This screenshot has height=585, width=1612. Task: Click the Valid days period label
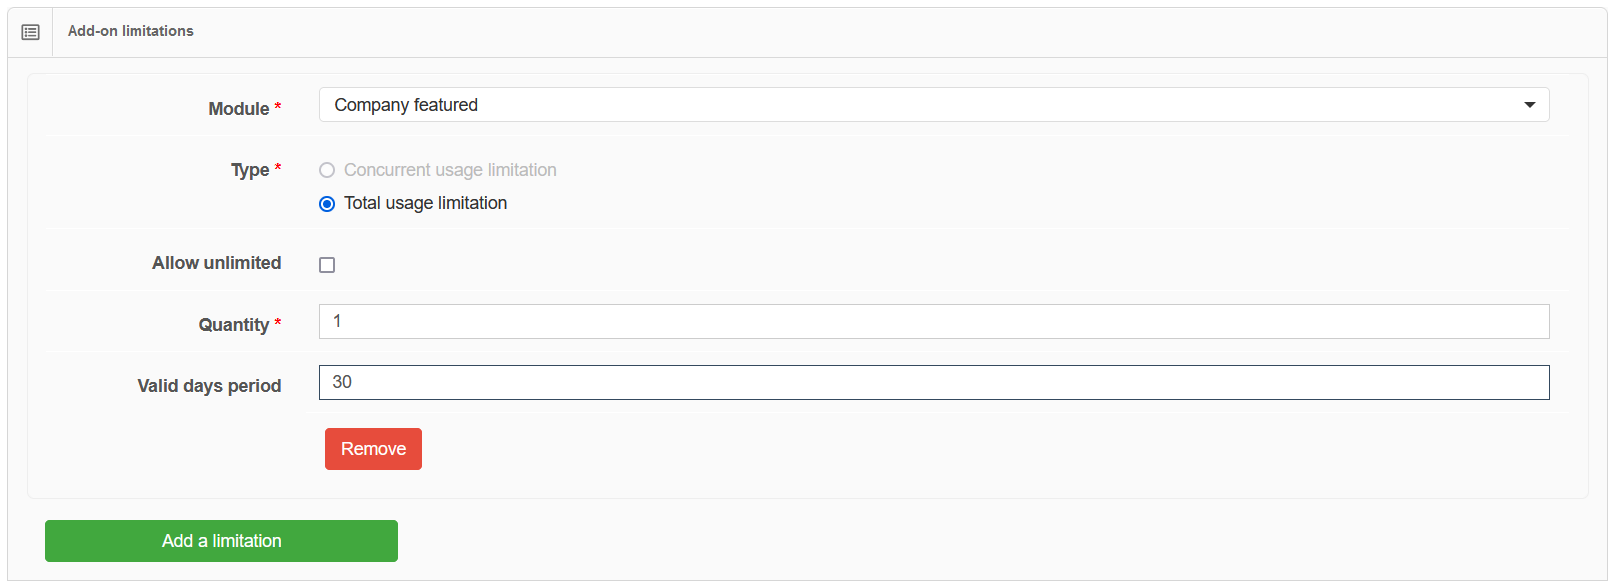pyautogui.click(x=209, y=386)
